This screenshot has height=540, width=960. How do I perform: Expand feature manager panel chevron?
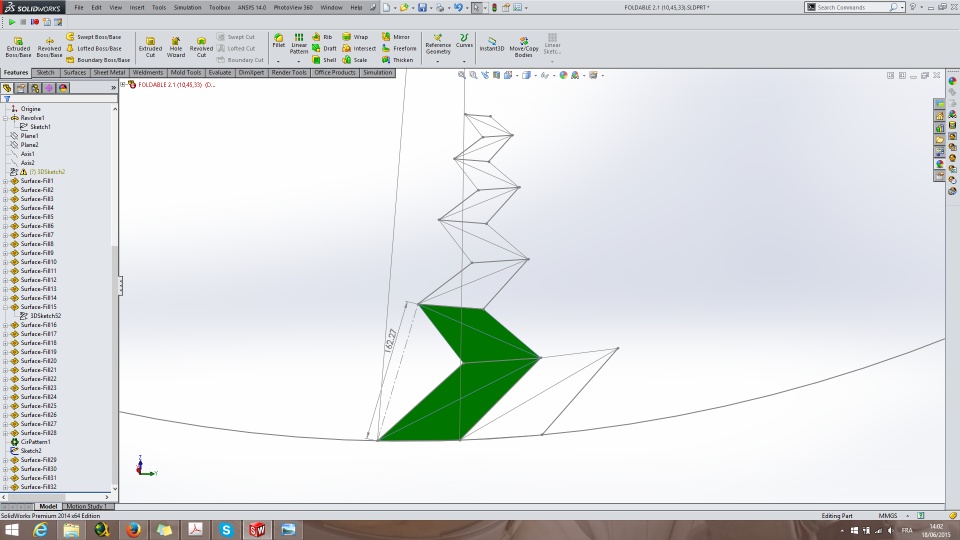tap(113, 88)
